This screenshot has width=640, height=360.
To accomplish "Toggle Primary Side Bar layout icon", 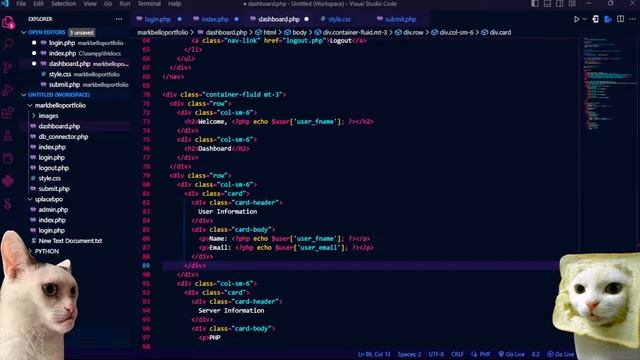I will coord(535,4).
